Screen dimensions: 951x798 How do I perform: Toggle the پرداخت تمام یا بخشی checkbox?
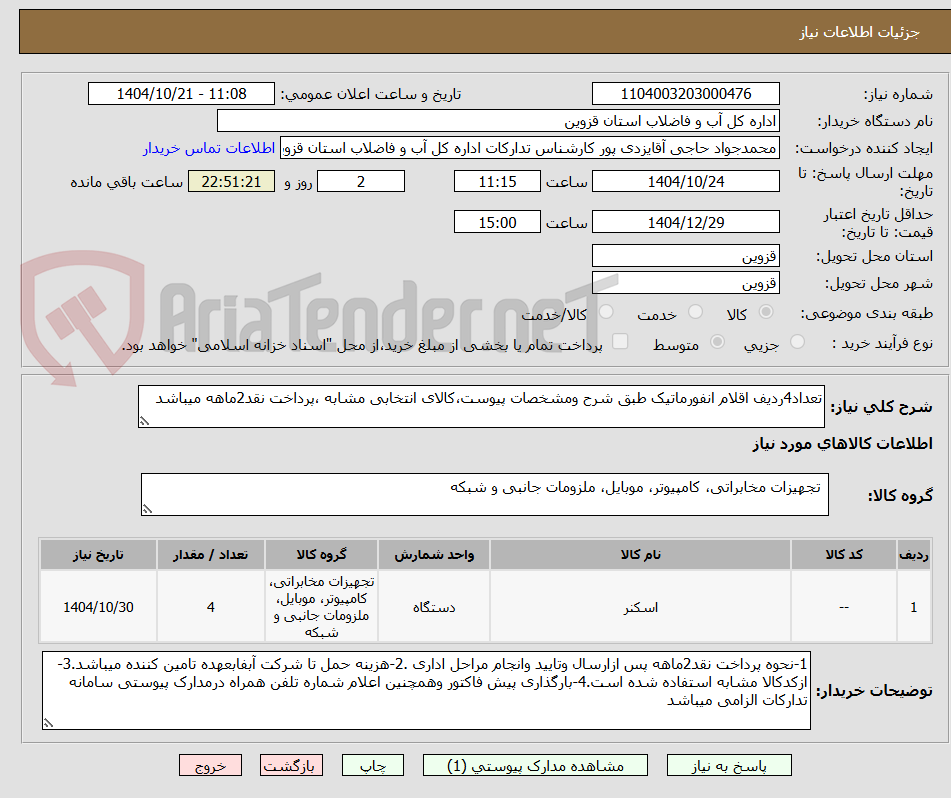click(x=620, y=342)
